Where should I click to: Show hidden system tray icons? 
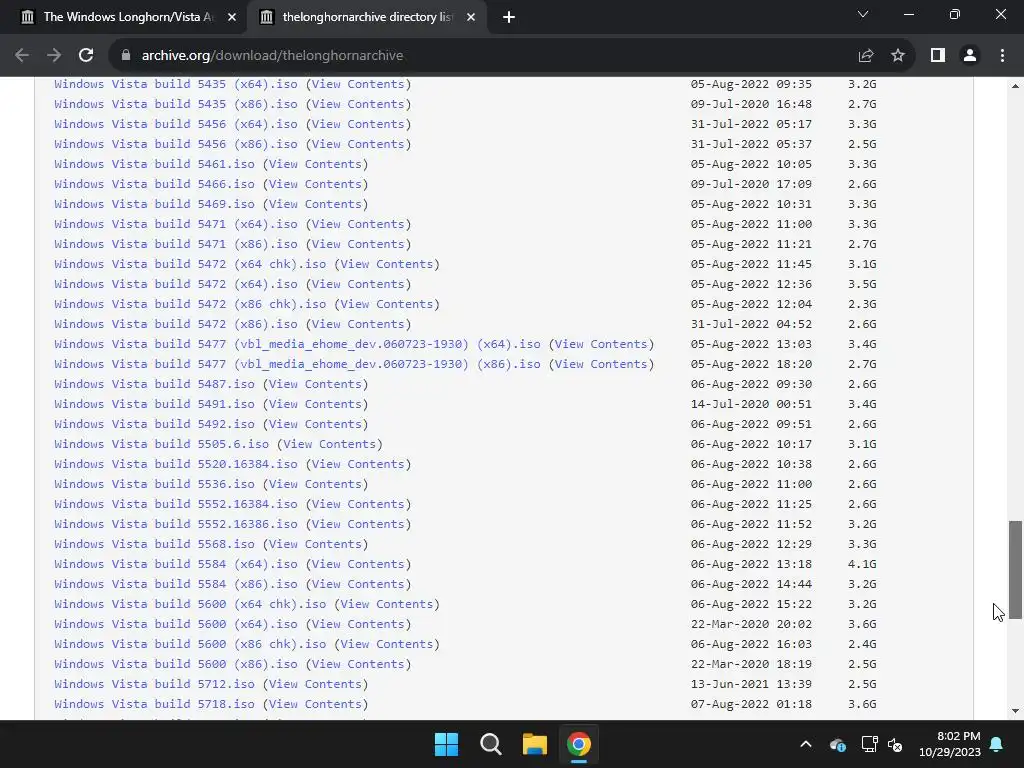[x=806, y=744]
